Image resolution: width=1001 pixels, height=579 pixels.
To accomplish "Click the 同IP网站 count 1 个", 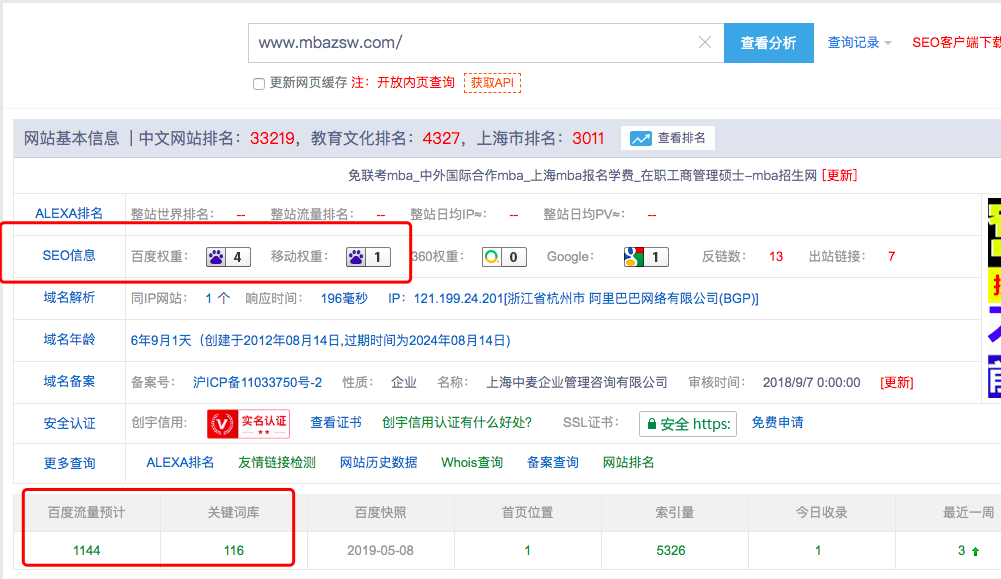I will point(217,299).
